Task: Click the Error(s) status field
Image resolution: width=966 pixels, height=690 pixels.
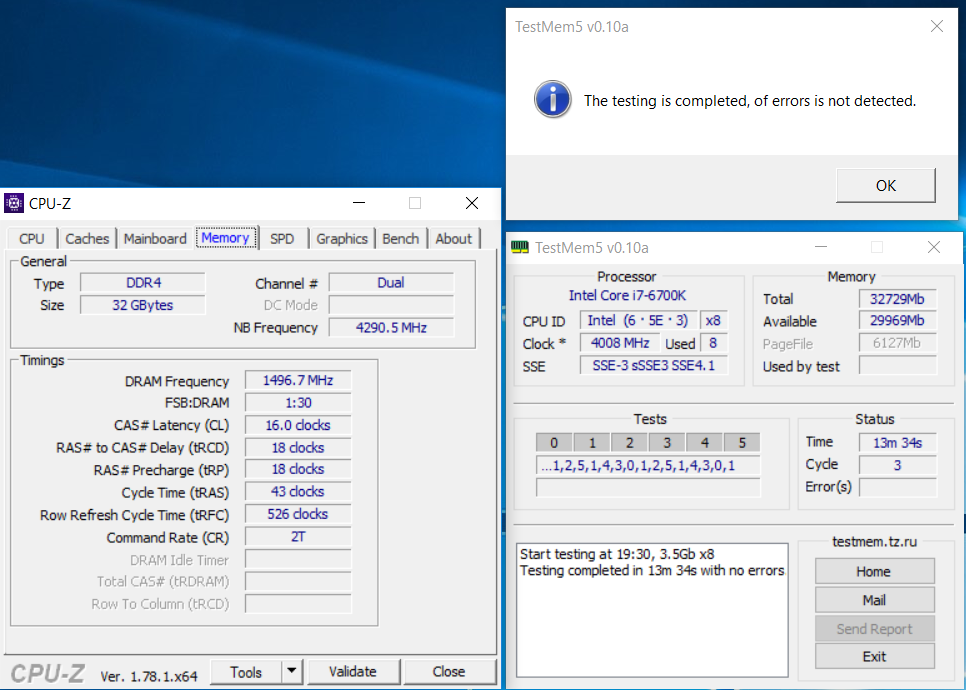Action: point(898,487)
